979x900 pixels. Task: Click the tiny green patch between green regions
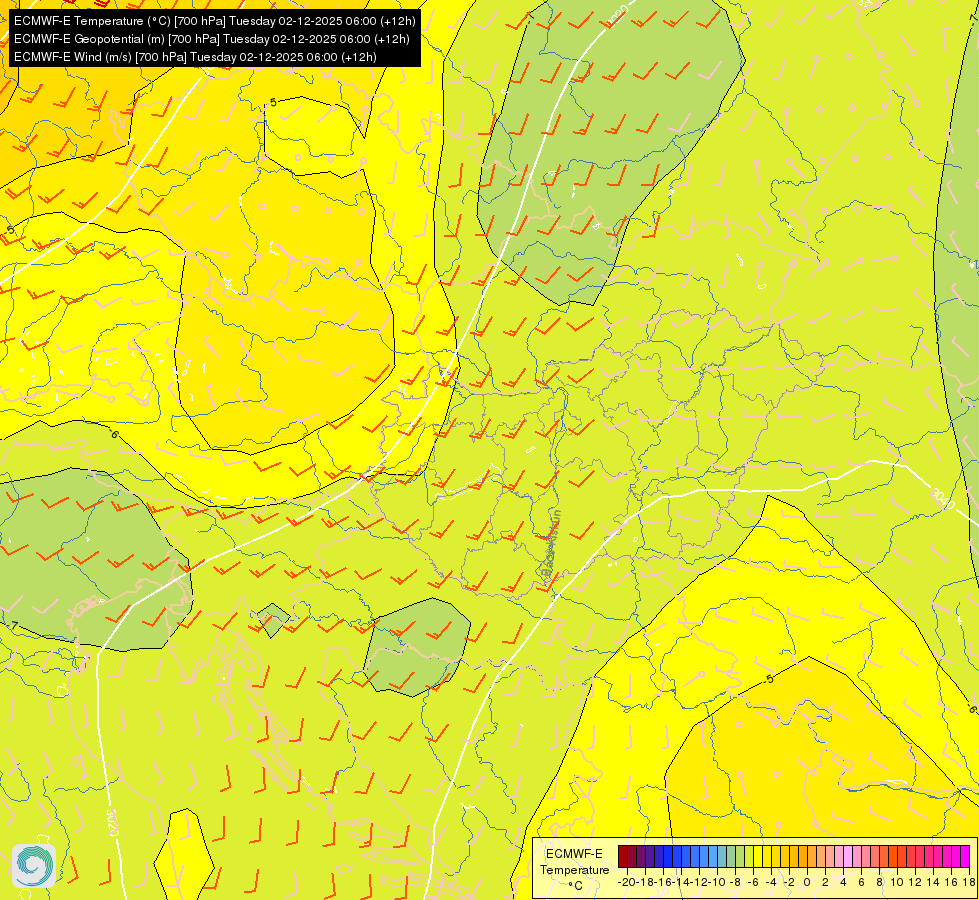(271, 618)
